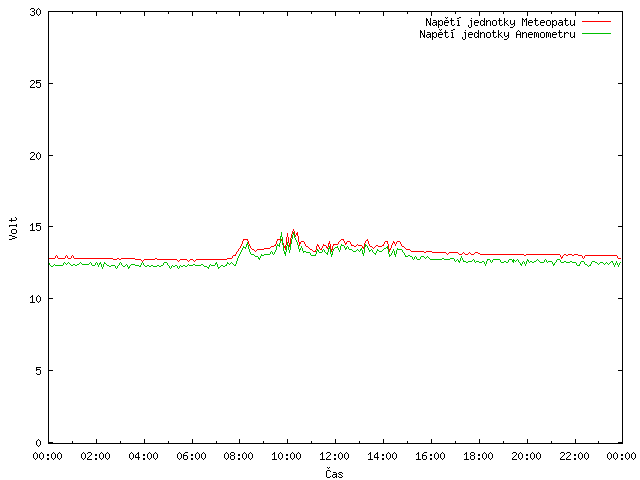Click the y-axis value 0
The image size is (640, 480).
click(38, 443)
